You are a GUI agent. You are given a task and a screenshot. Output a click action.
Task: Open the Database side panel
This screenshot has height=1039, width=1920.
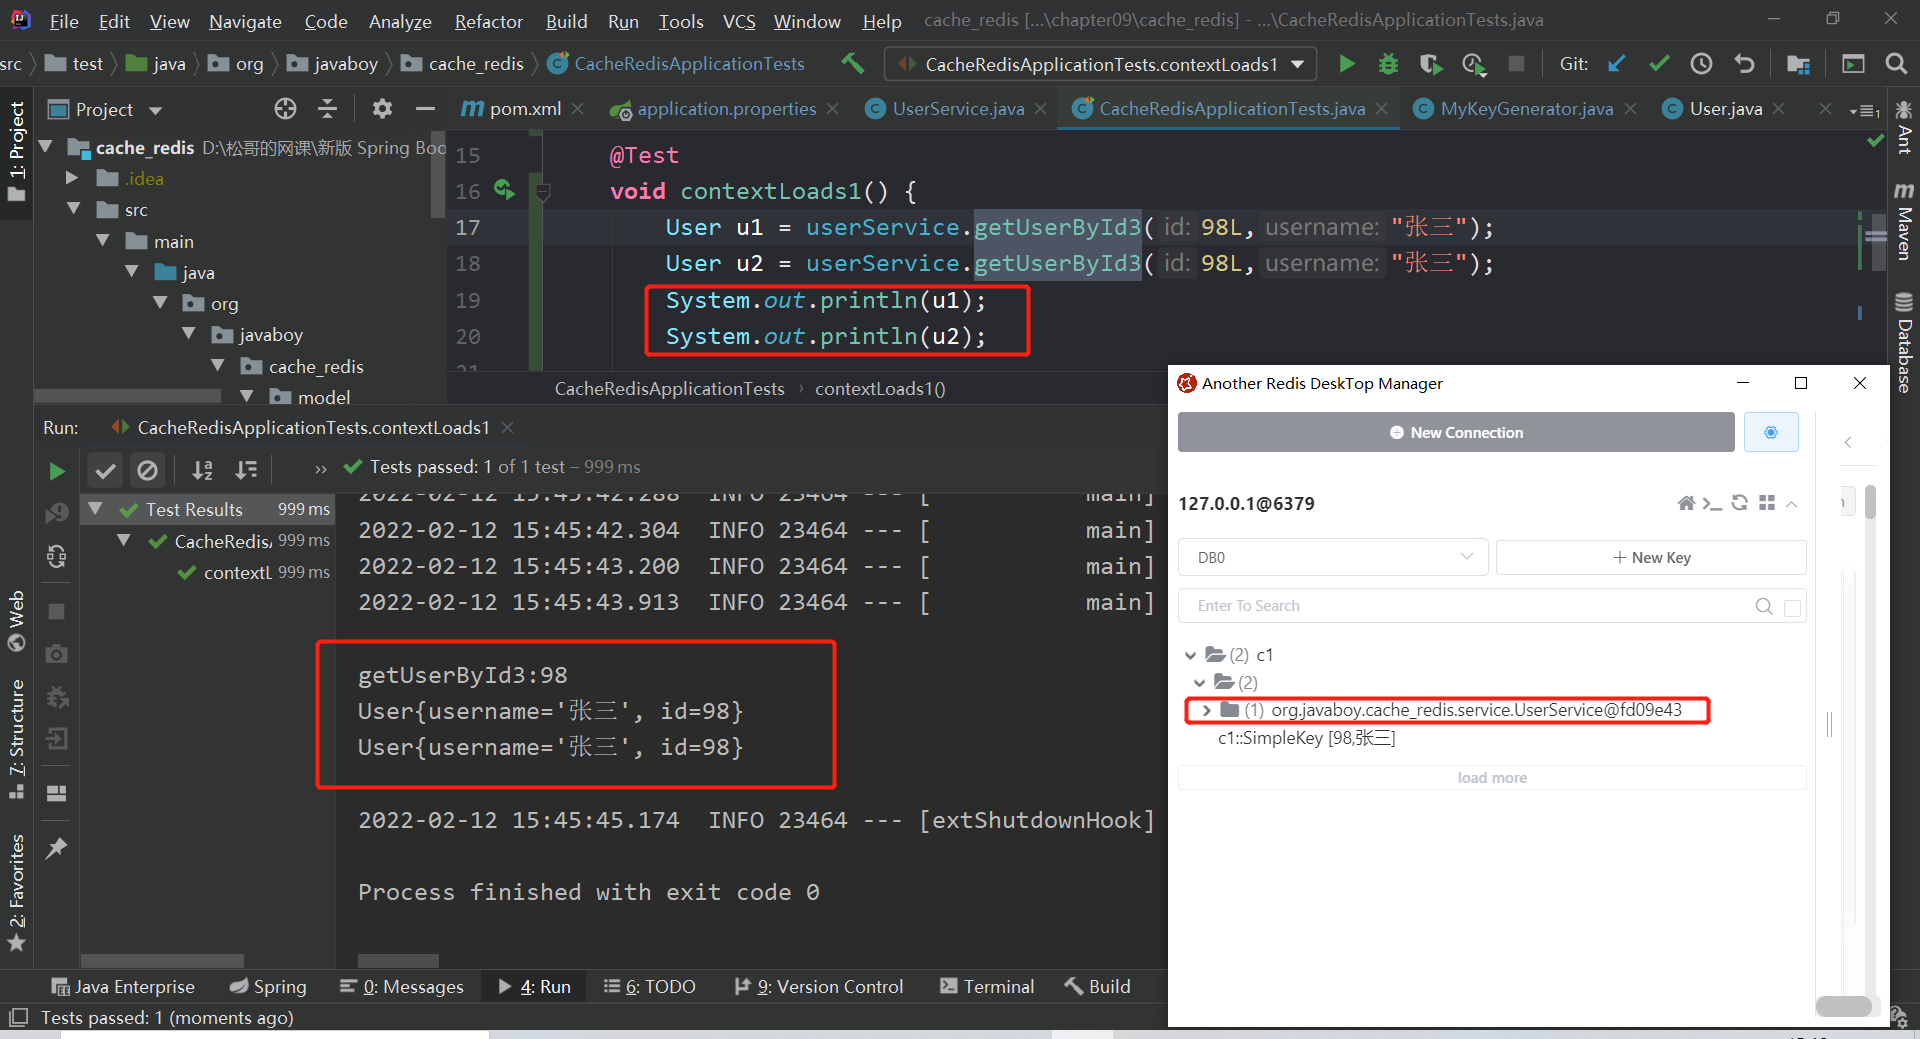(x=1904, y=342)
